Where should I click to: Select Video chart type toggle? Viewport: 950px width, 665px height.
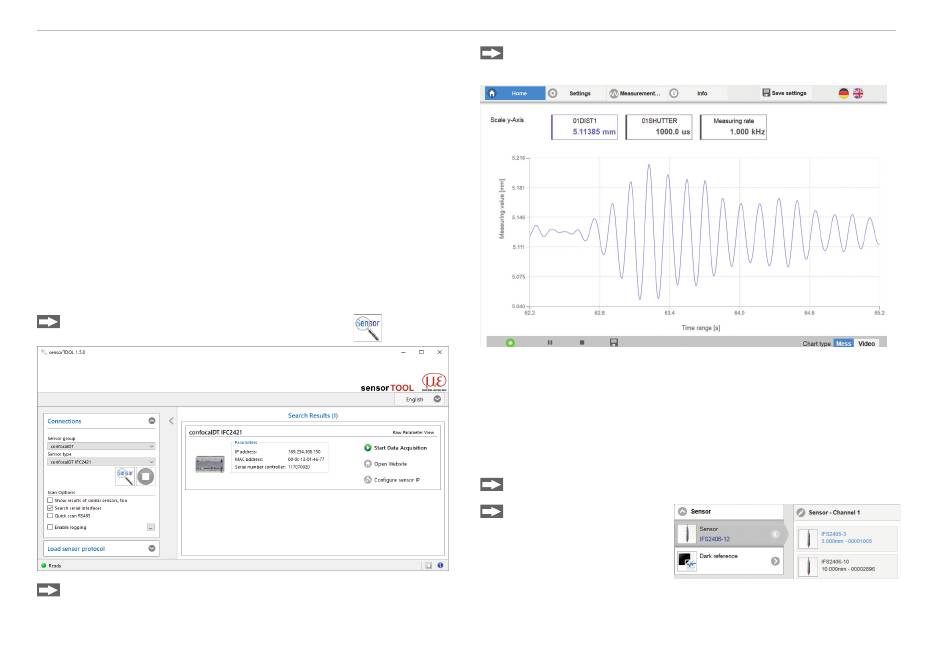pyautogui.click(x=866, y=343)
